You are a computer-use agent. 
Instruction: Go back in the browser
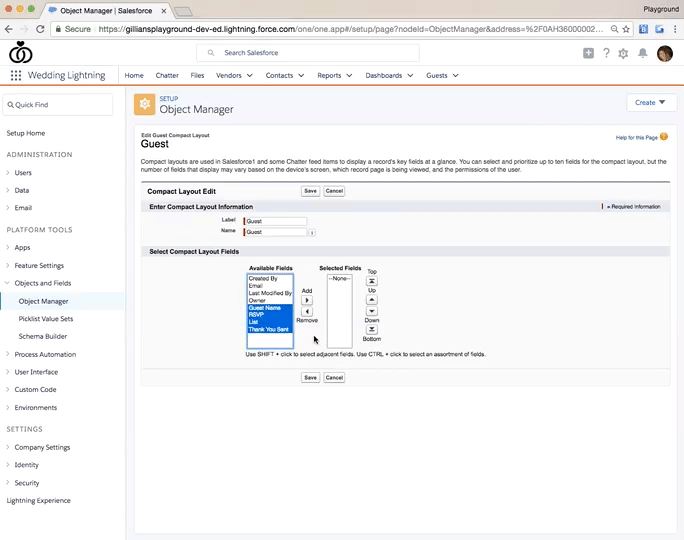point(9,29)
